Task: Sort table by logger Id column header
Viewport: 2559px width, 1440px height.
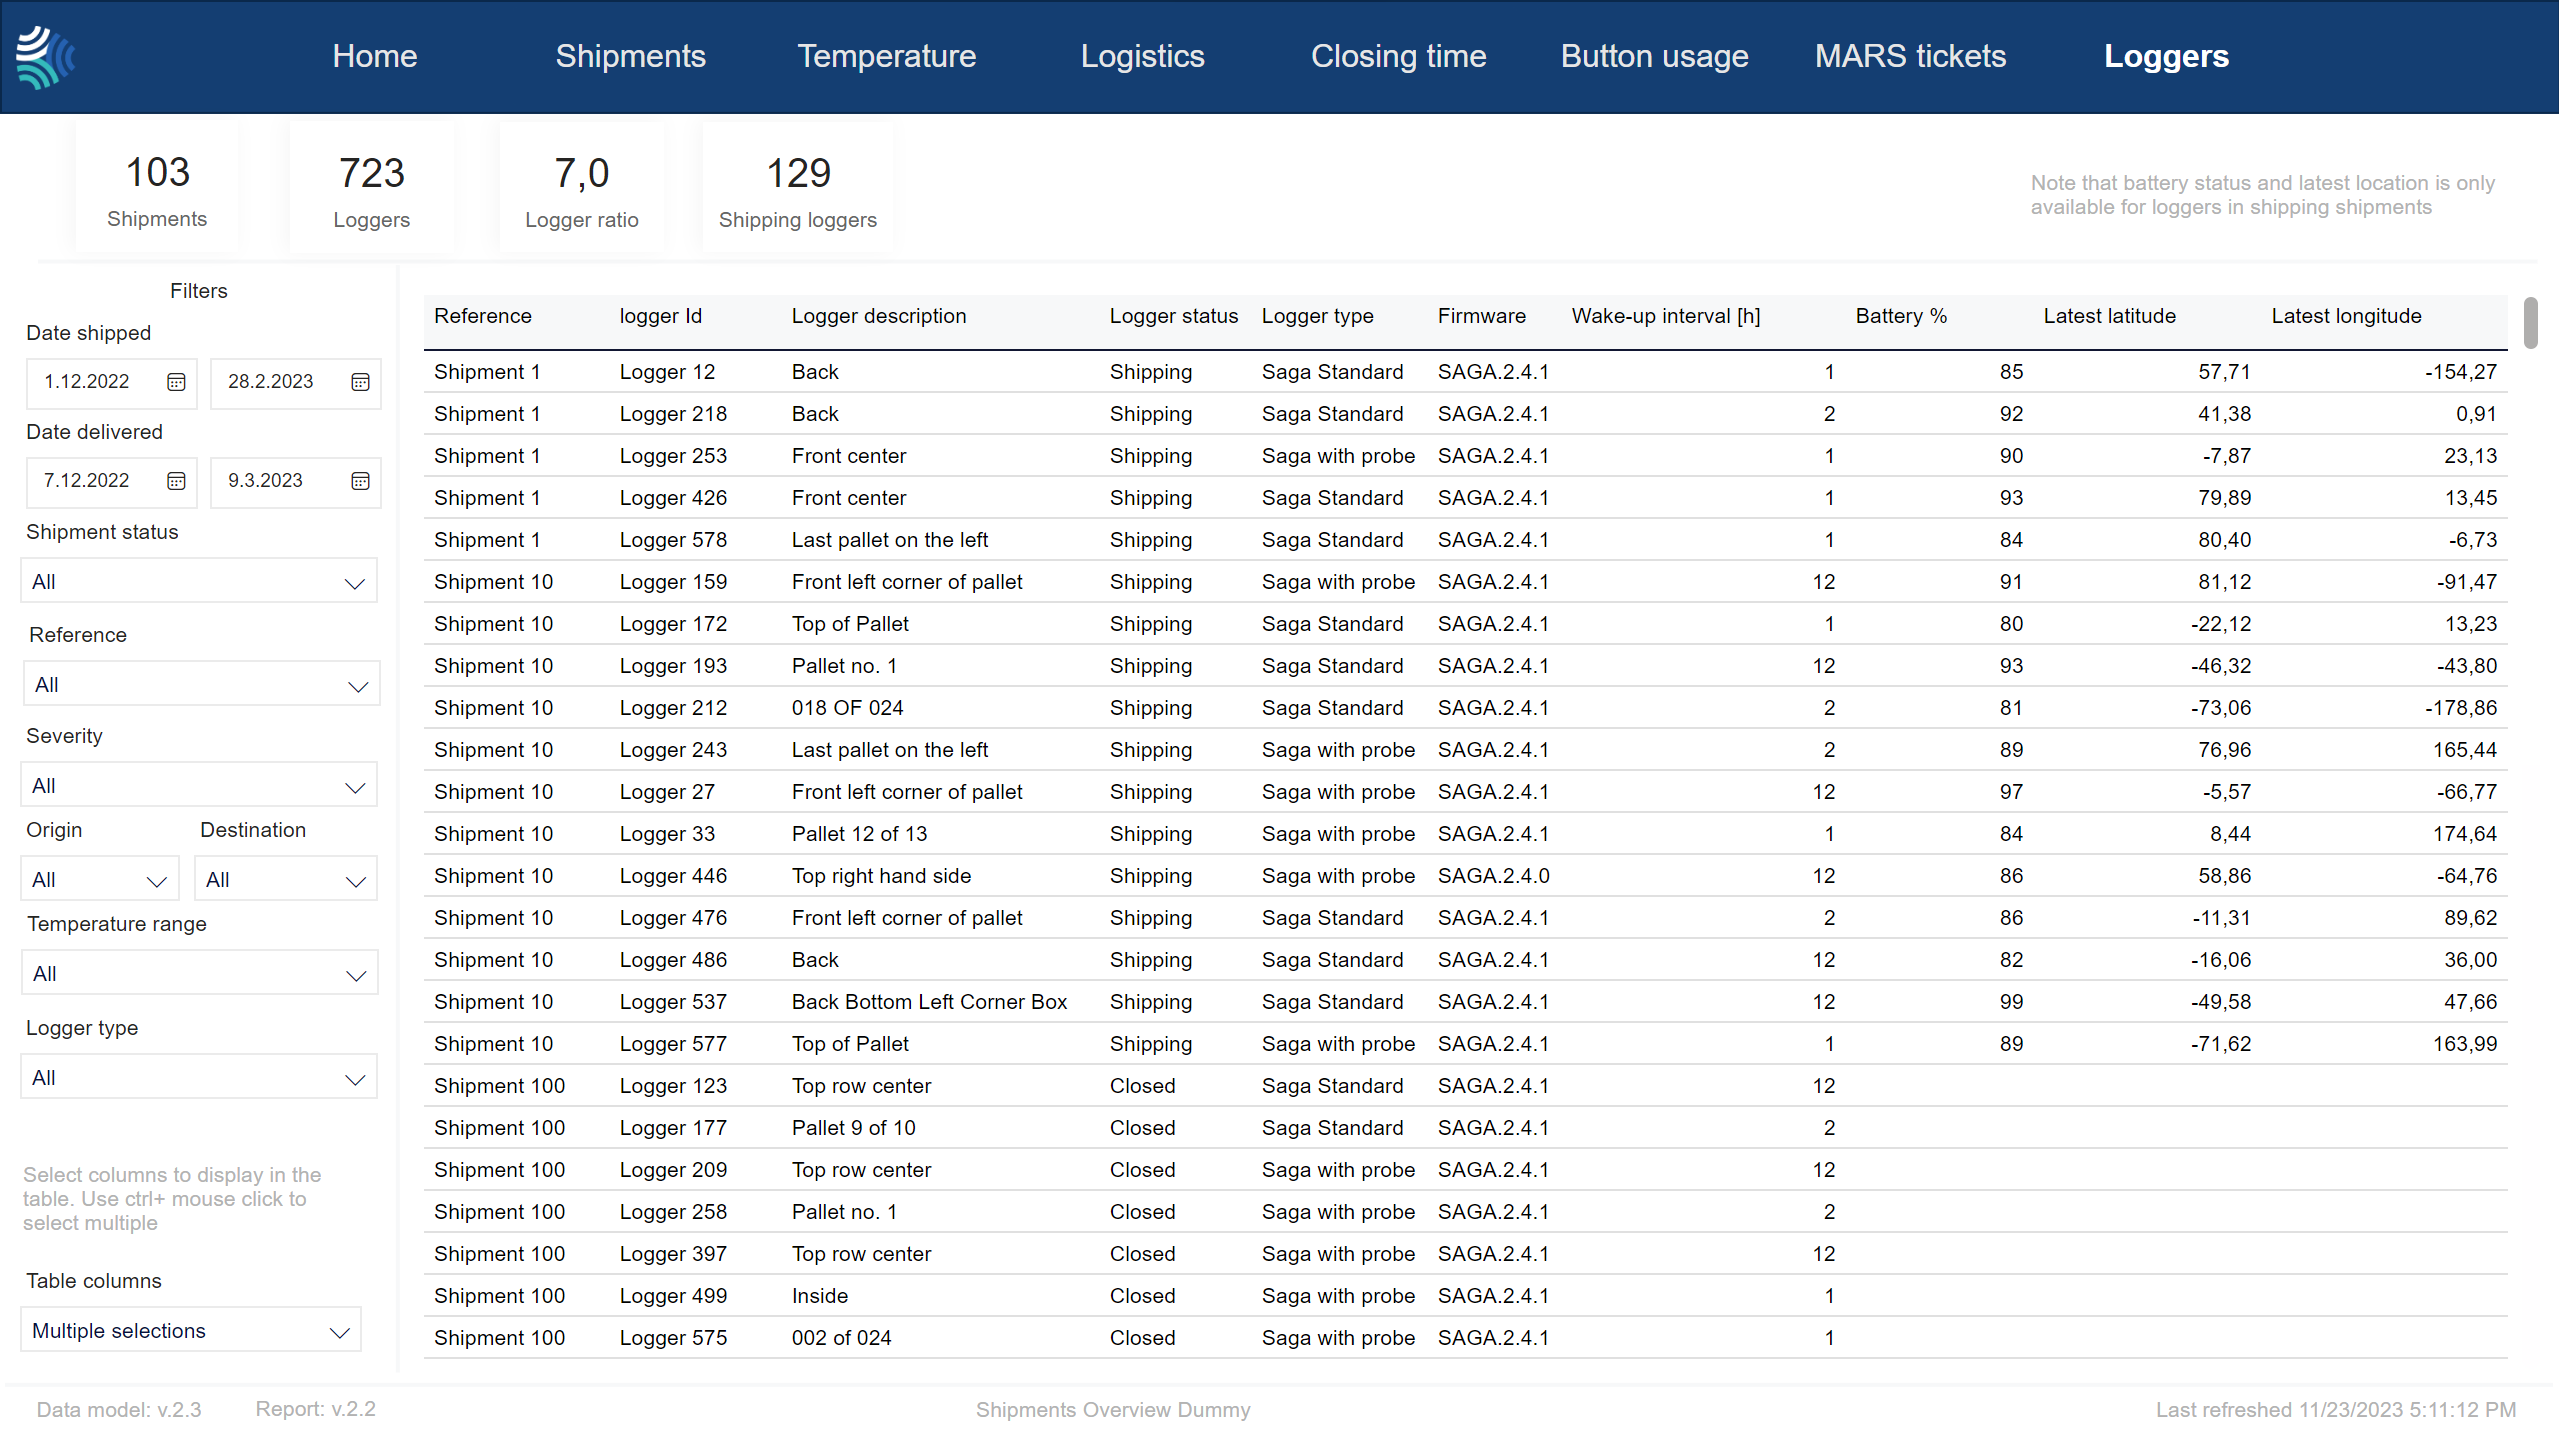Action: tap(661, 316)
